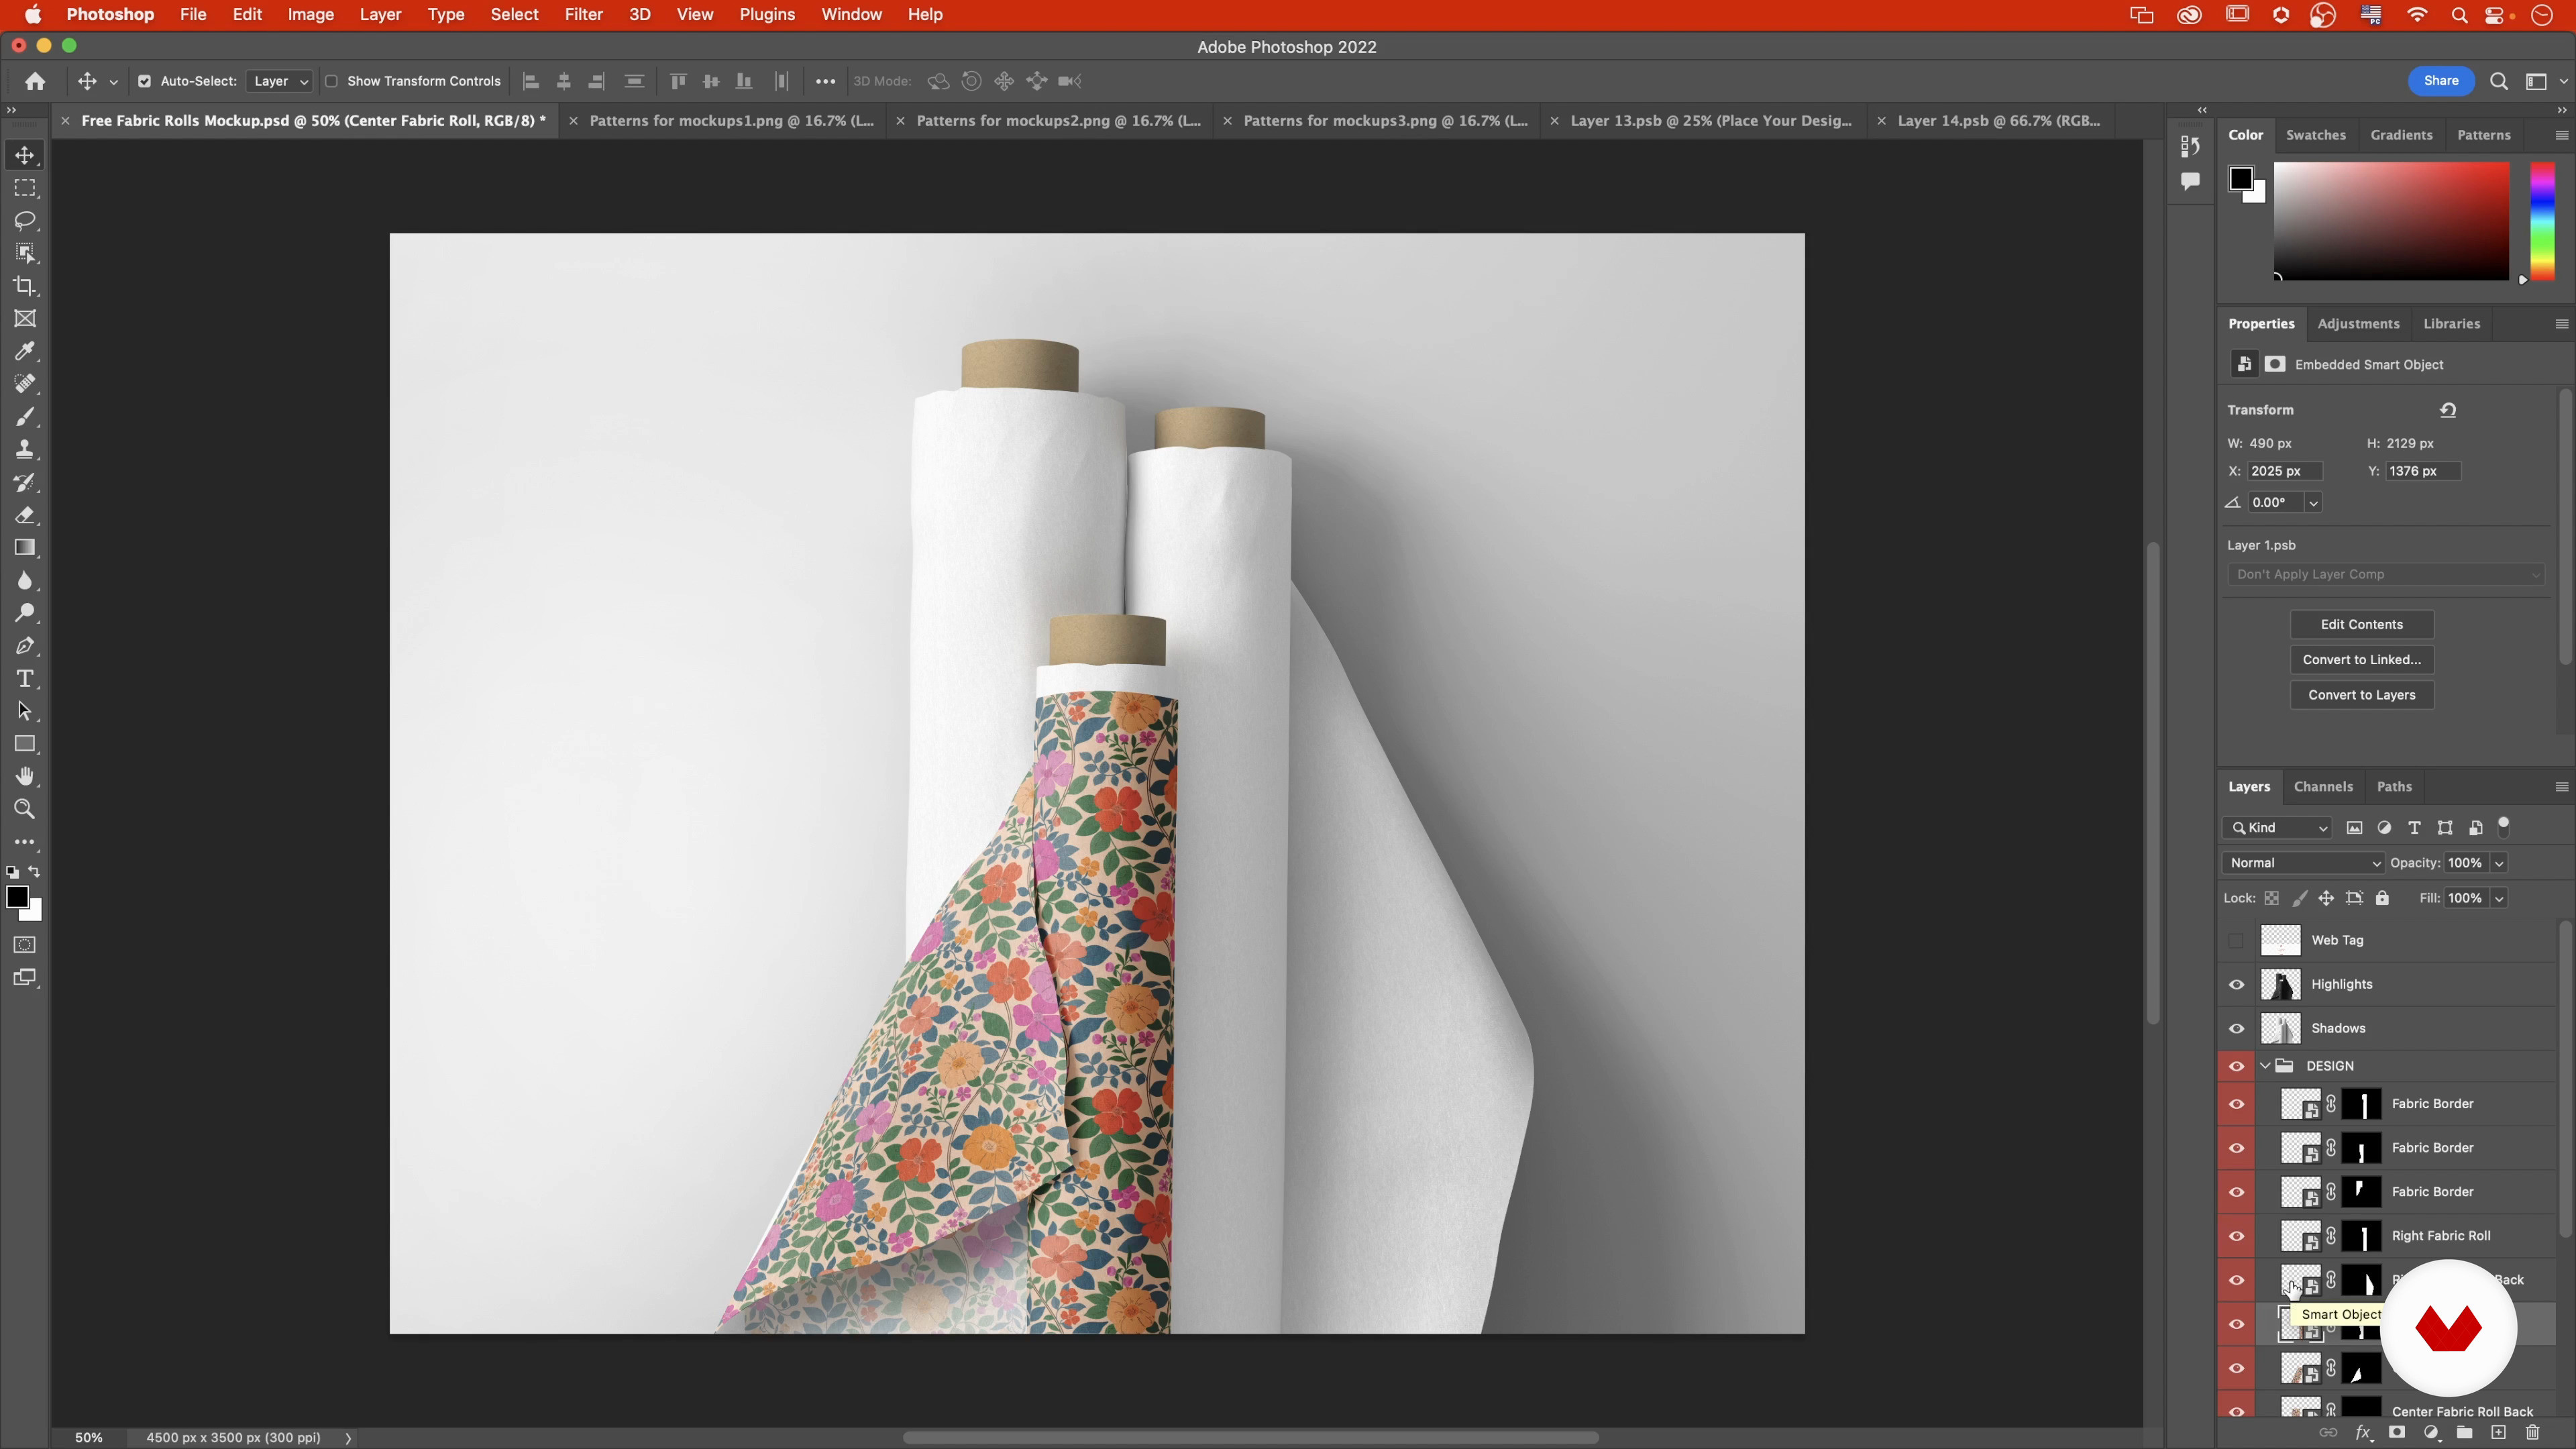The height and width of the screenshot is (1449, 2576).
Task: Toggle Quick Mask mode icon
Action: pyautogui.click(x=25, y=945)
